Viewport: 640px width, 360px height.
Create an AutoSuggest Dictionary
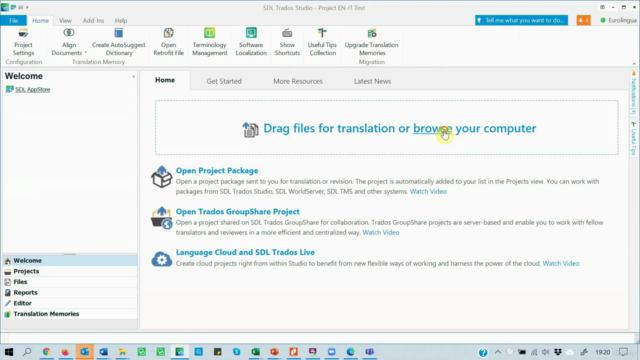point(118,42)
